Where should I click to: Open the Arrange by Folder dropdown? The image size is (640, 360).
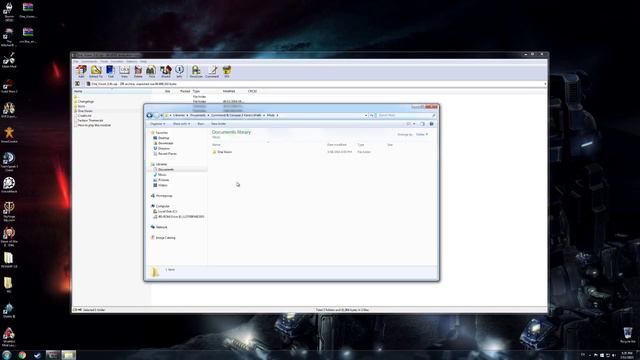[422, 134]
